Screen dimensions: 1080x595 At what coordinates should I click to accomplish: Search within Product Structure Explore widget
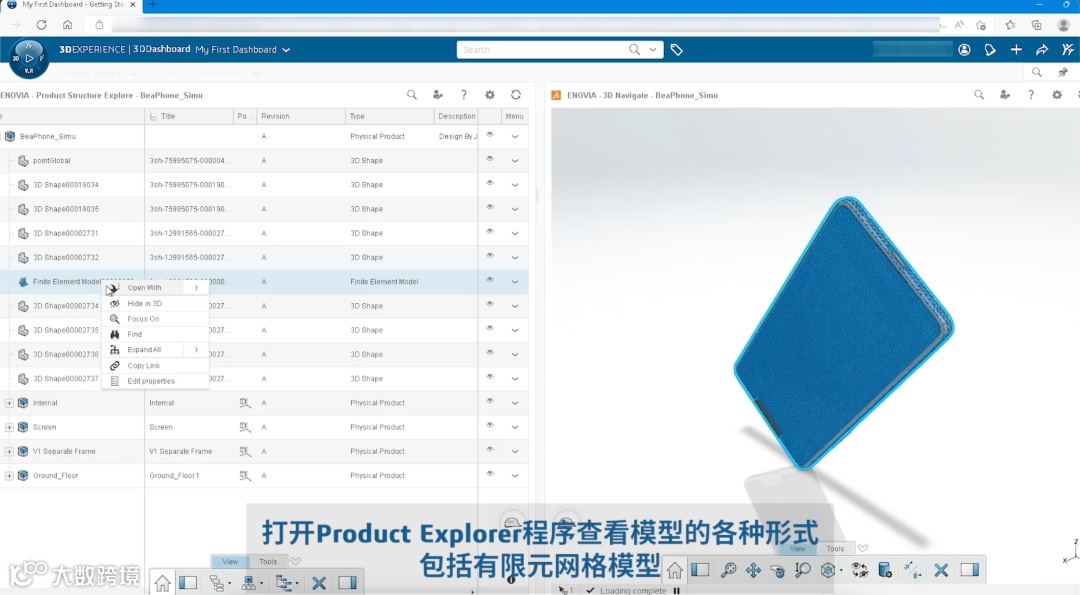point(412,95)
